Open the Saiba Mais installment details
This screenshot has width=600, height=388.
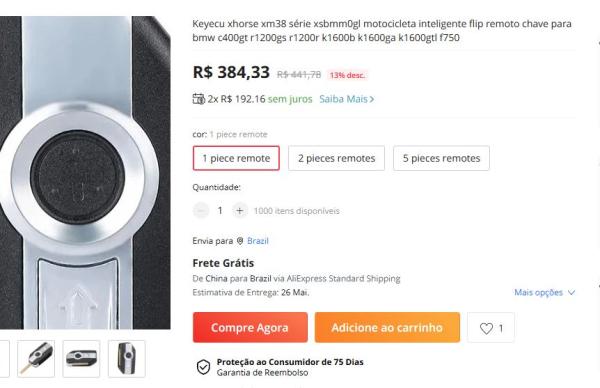[x=343, y=99]
